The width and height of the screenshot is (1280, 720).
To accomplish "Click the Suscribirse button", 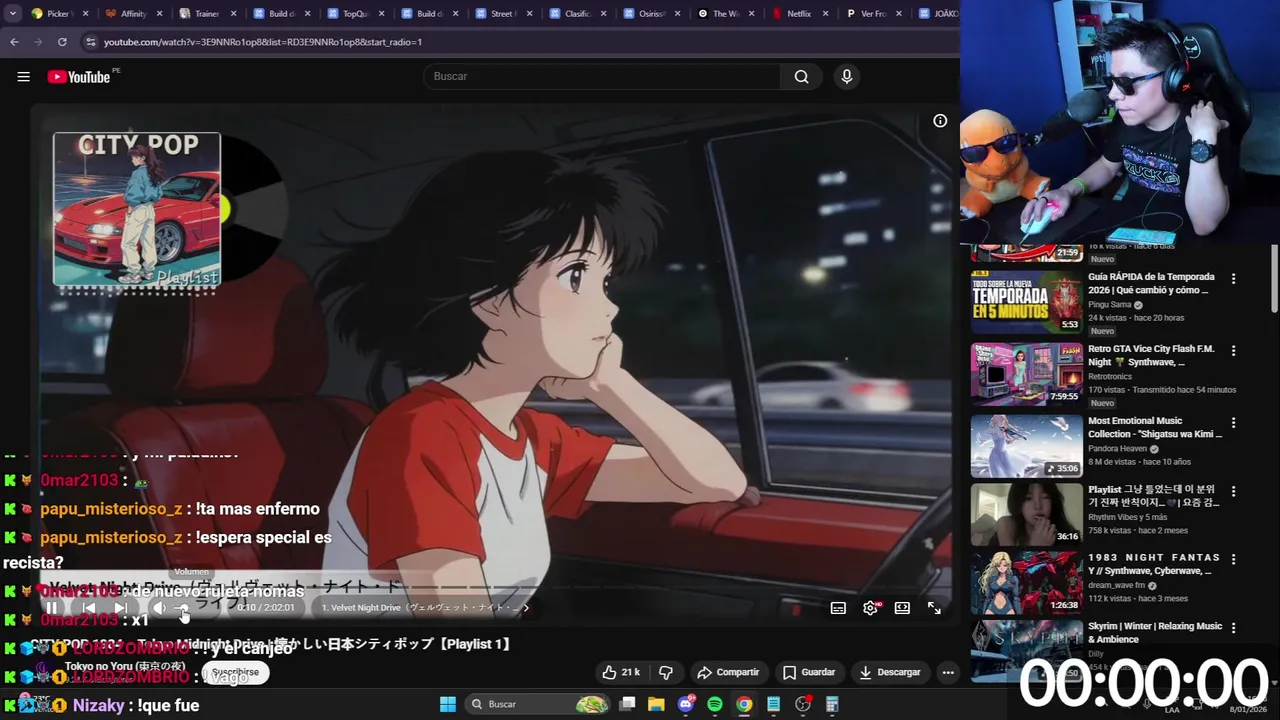I will (235, 673).
